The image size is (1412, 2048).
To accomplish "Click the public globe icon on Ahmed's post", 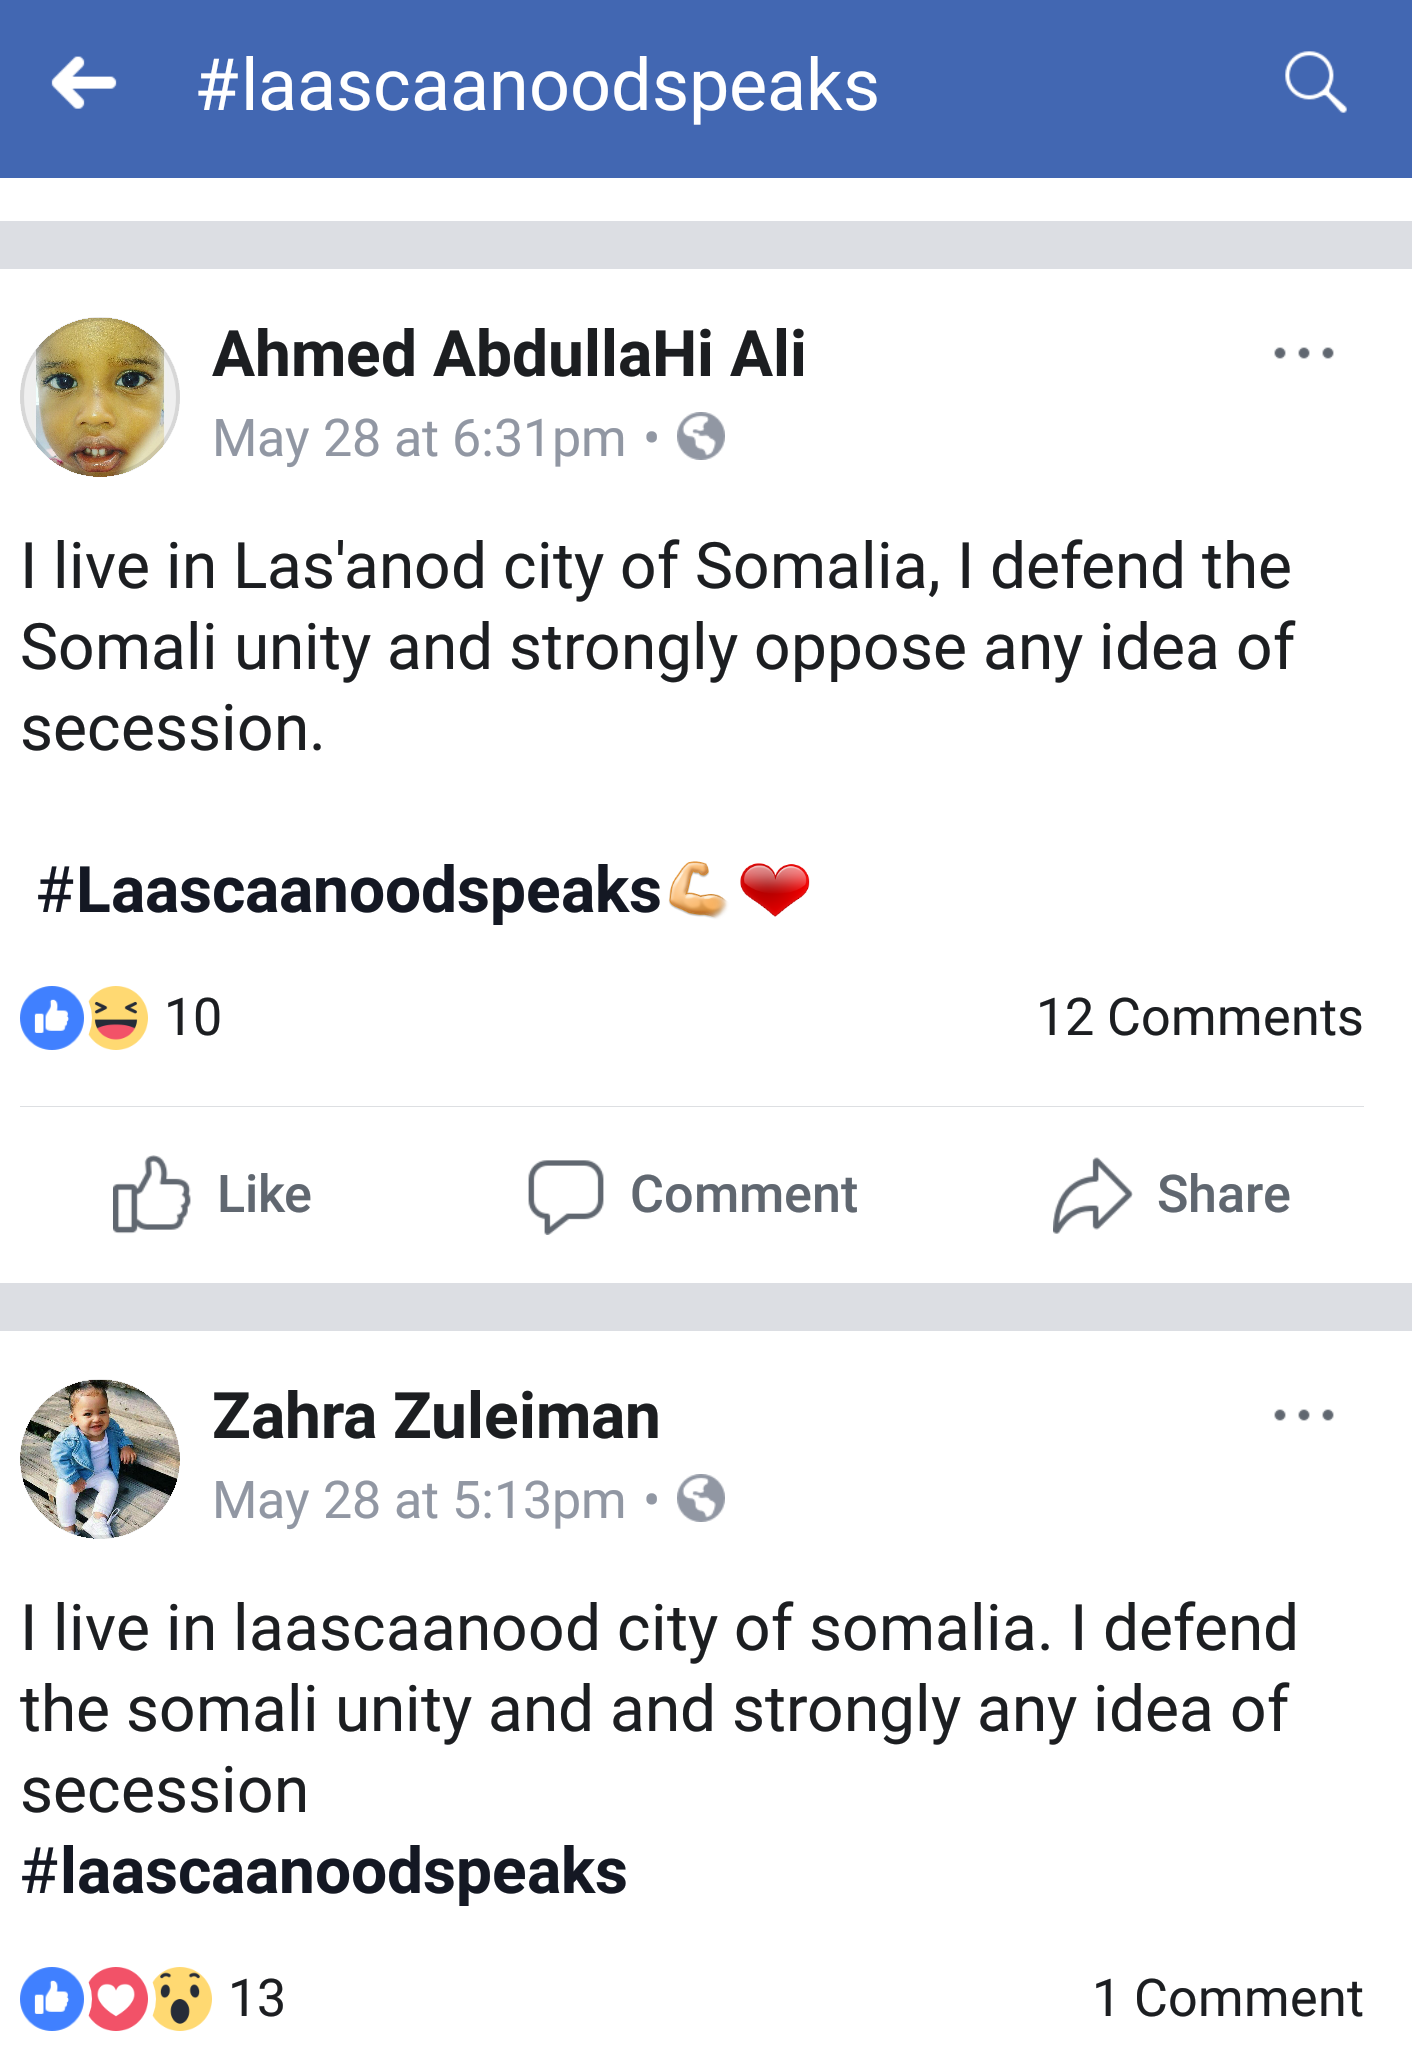I will click(700, 437).
